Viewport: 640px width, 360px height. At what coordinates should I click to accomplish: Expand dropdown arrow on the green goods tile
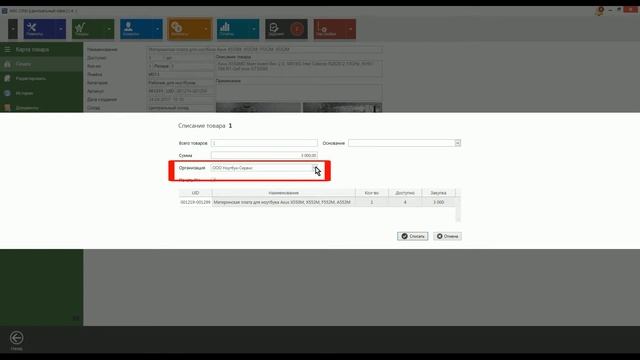[109, 29]
